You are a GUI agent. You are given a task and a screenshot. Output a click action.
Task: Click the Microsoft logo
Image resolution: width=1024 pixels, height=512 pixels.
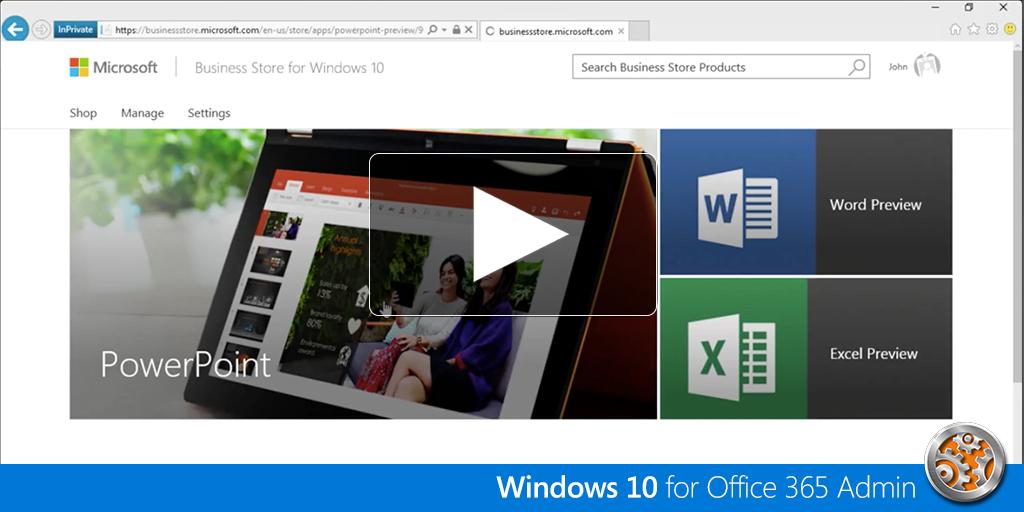click(x=114, y=67)
